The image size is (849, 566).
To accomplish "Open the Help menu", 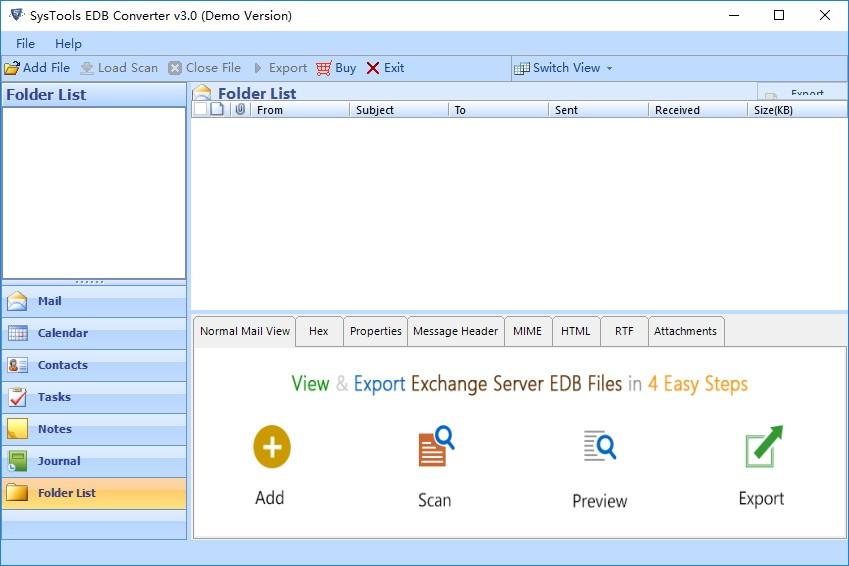I will (x=68, y=44).
